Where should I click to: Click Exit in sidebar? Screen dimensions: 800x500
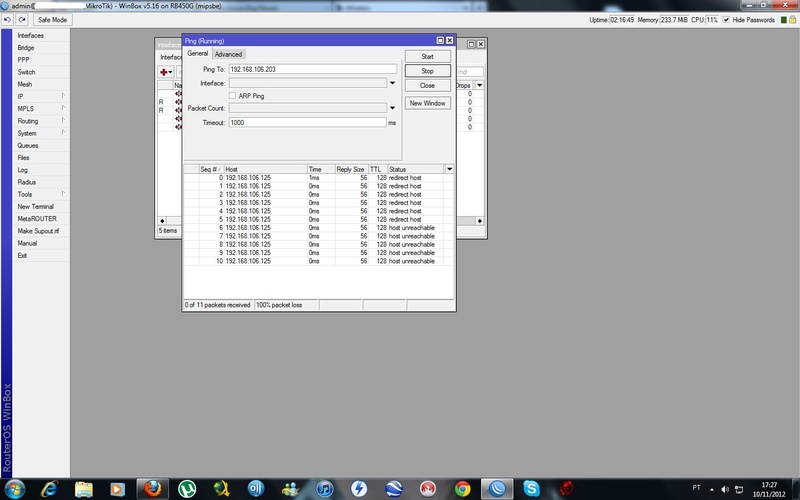tap(22, 256)
